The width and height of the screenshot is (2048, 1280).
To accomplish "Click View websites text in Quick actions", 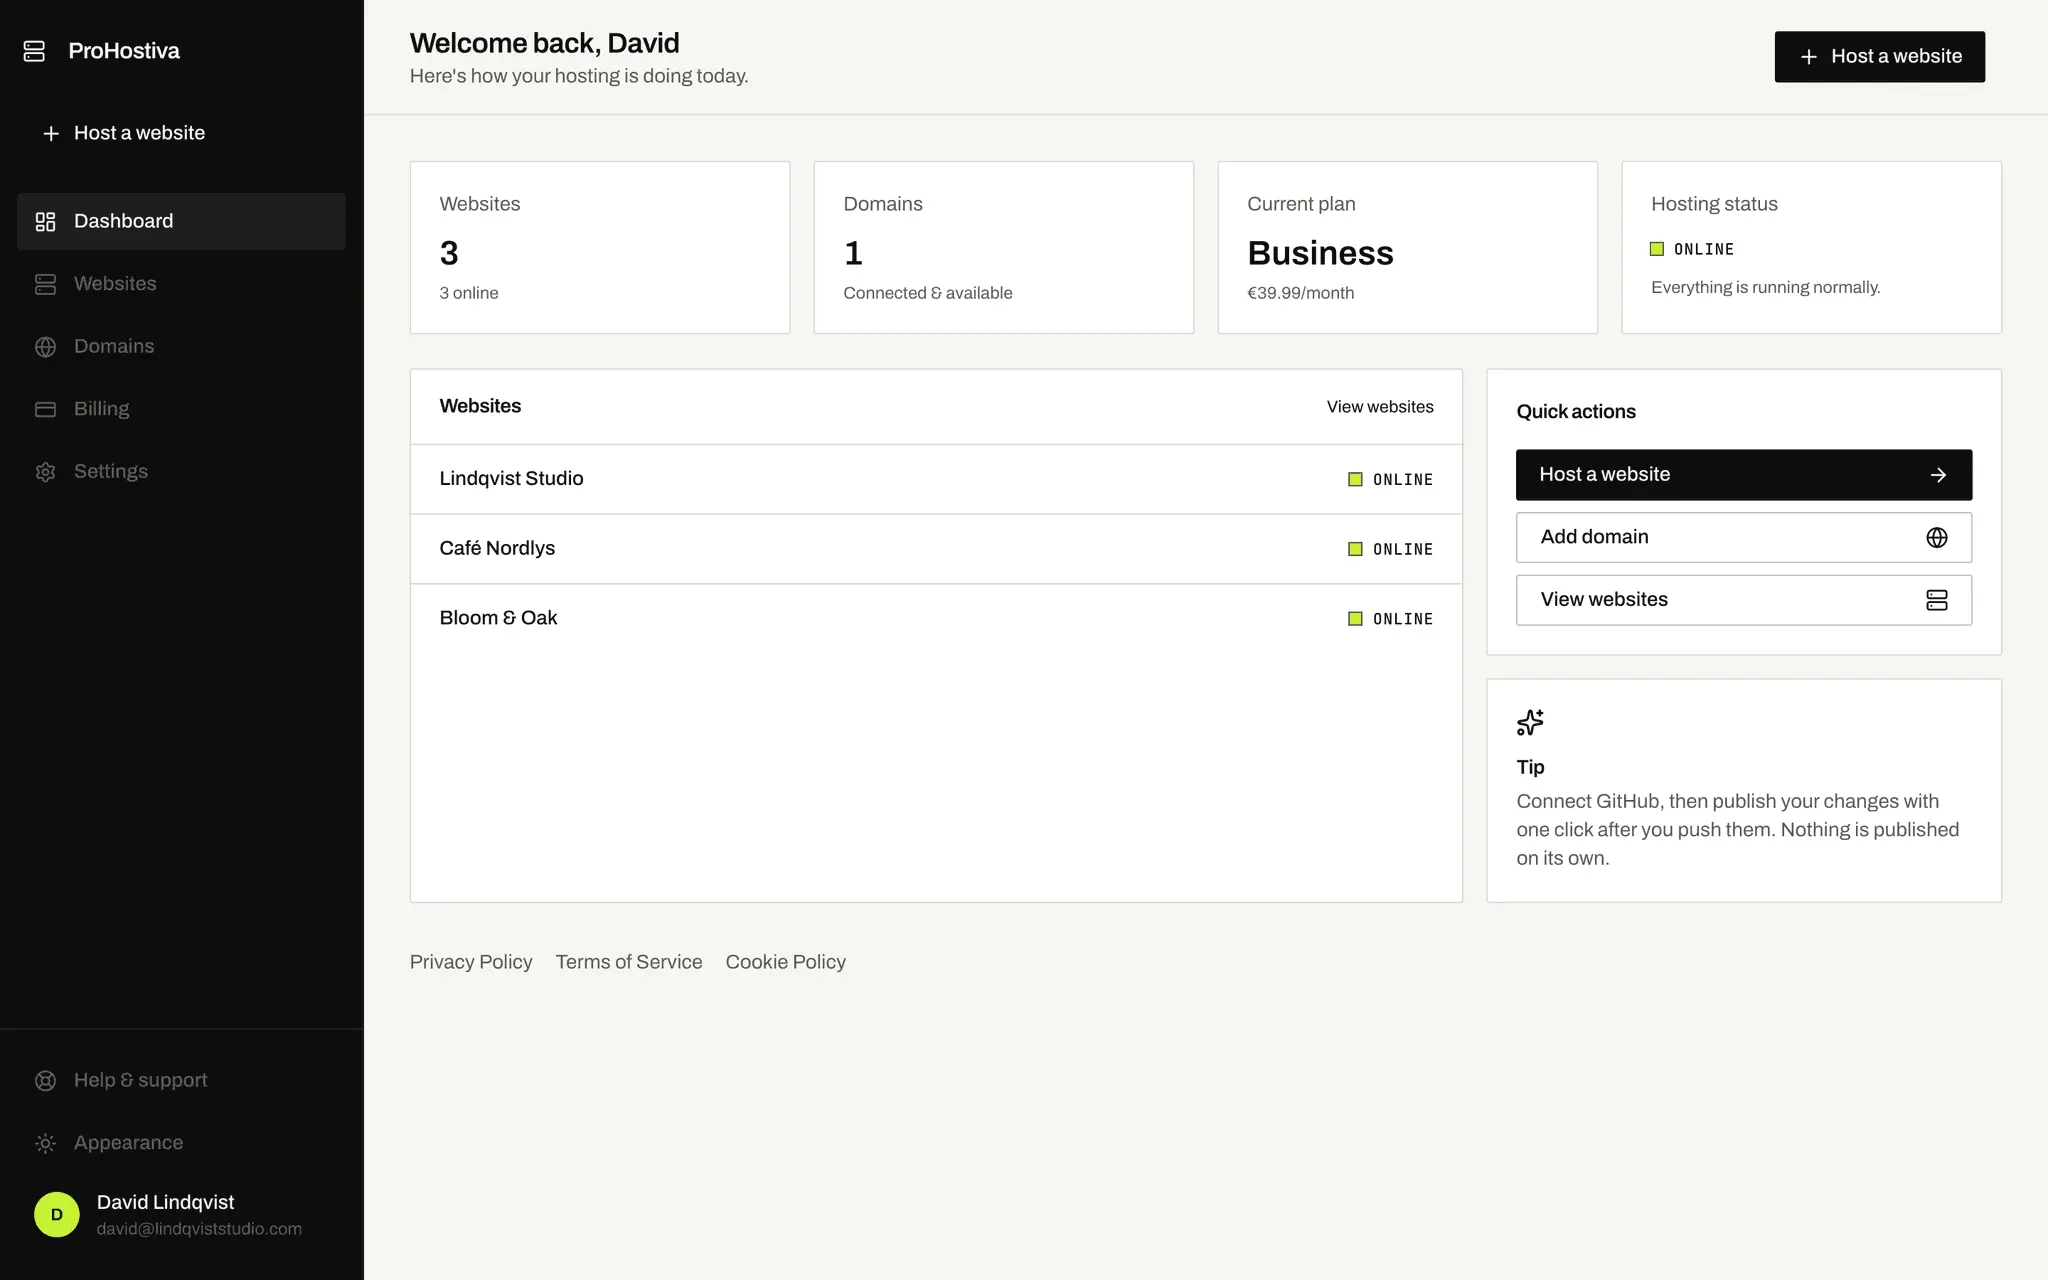I will [1604, 599].
